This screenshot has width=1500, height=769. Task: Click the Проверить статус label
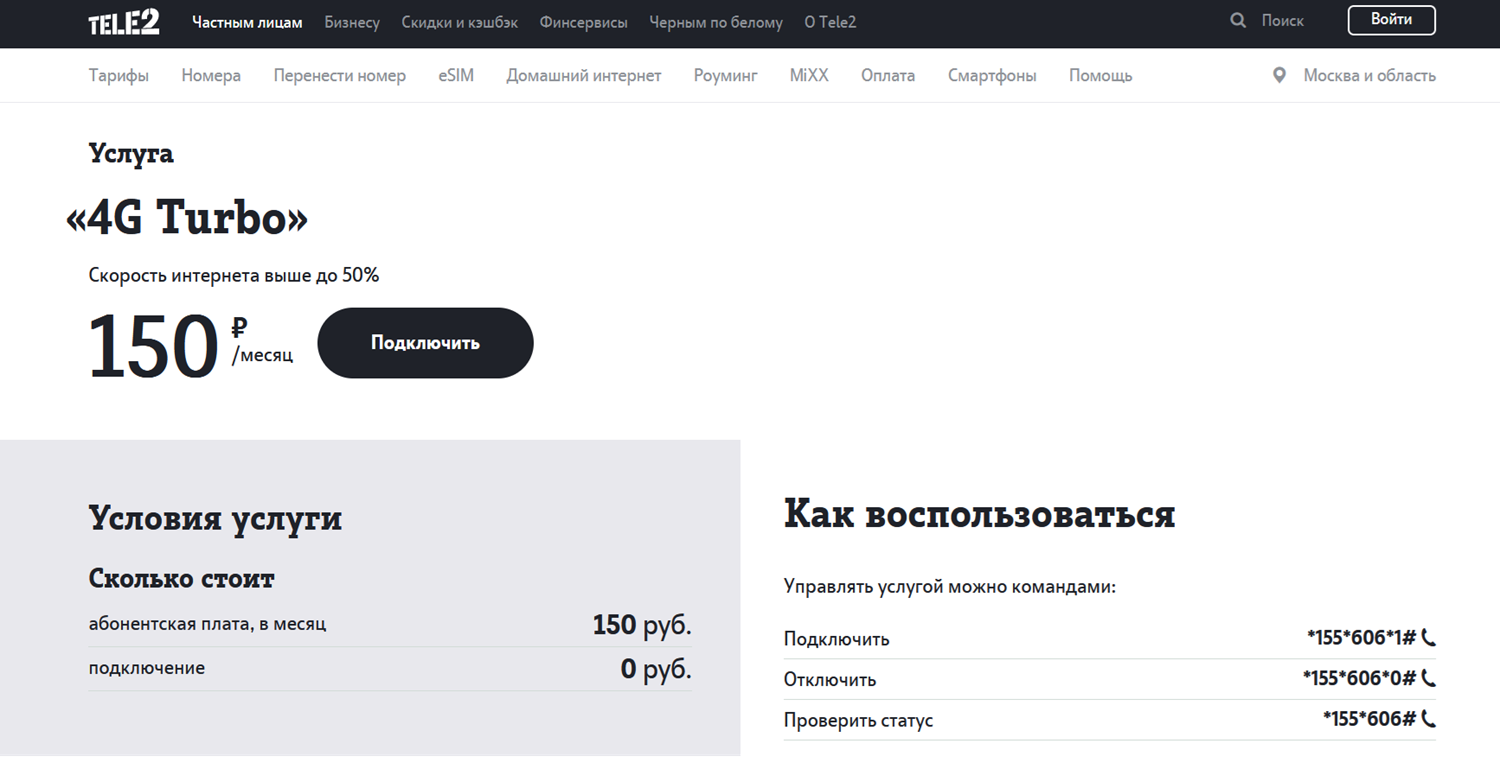(x=858, y=720)
